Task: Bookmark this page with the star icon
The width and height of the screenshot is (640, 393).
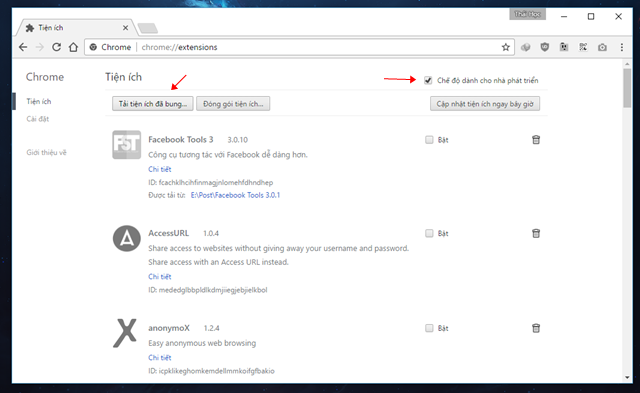Action: [506, 47]
